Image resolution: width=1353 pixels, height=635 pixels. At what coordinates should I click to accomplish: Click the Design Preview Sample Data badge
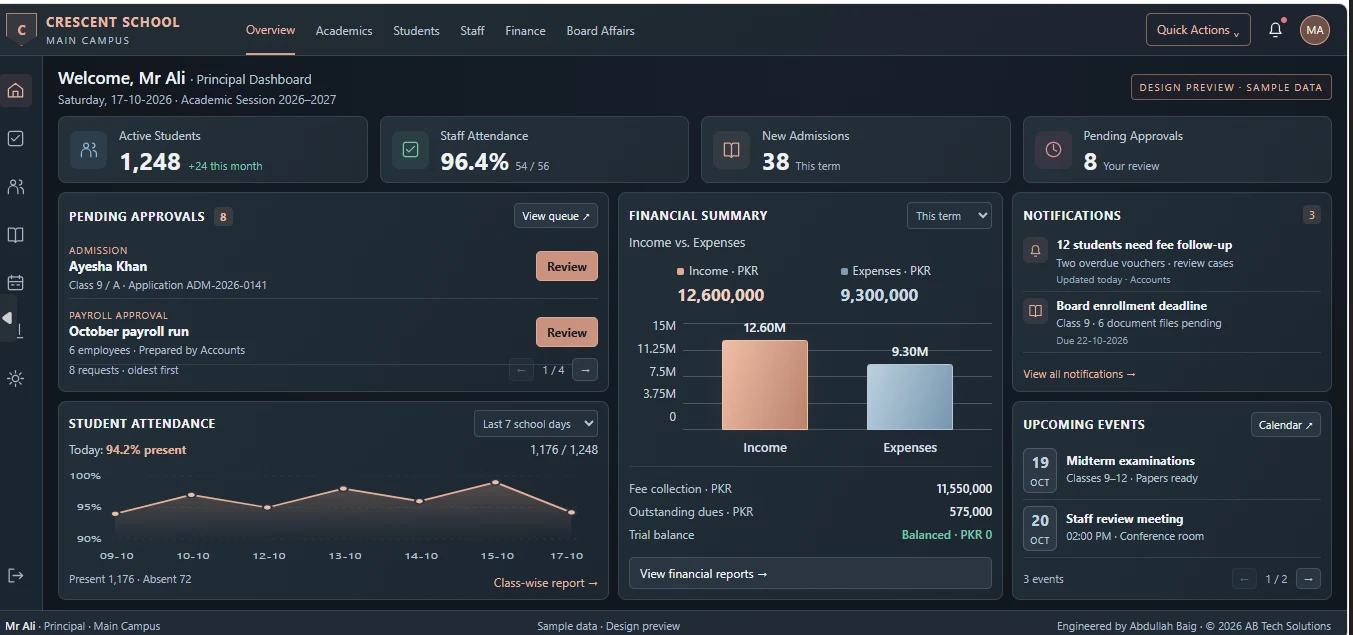click(1231, 88)
